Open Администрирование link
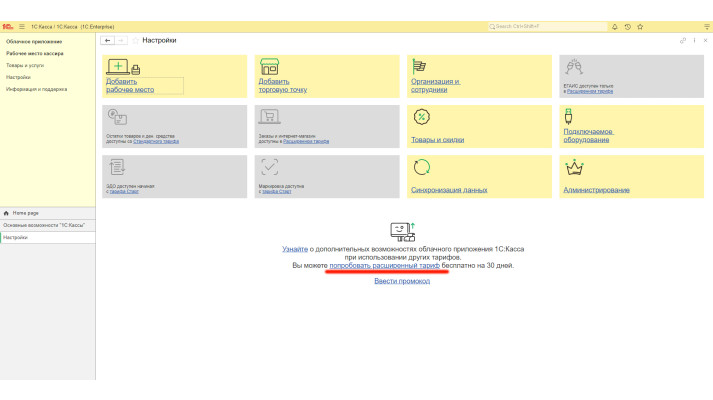This screenshot has height=400, width=713. pyautogui.click(x=597, y=190)
